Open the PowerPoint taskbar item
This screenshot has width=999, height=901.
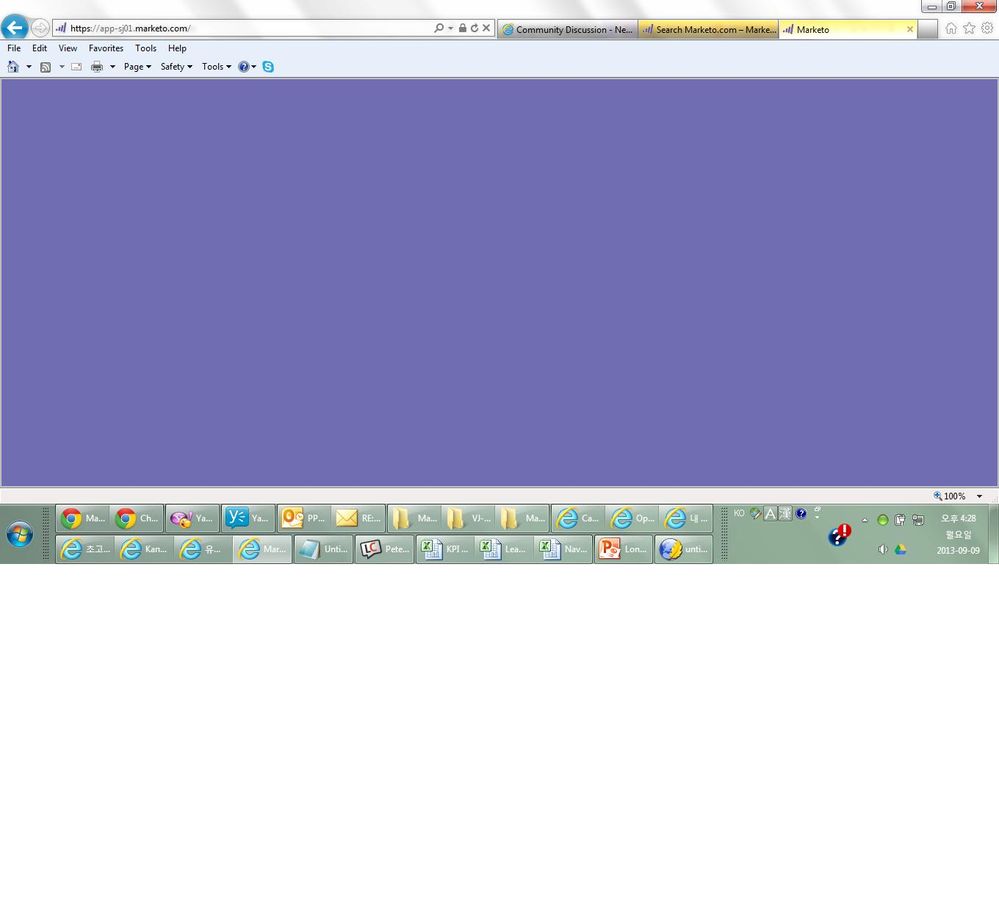623,549
